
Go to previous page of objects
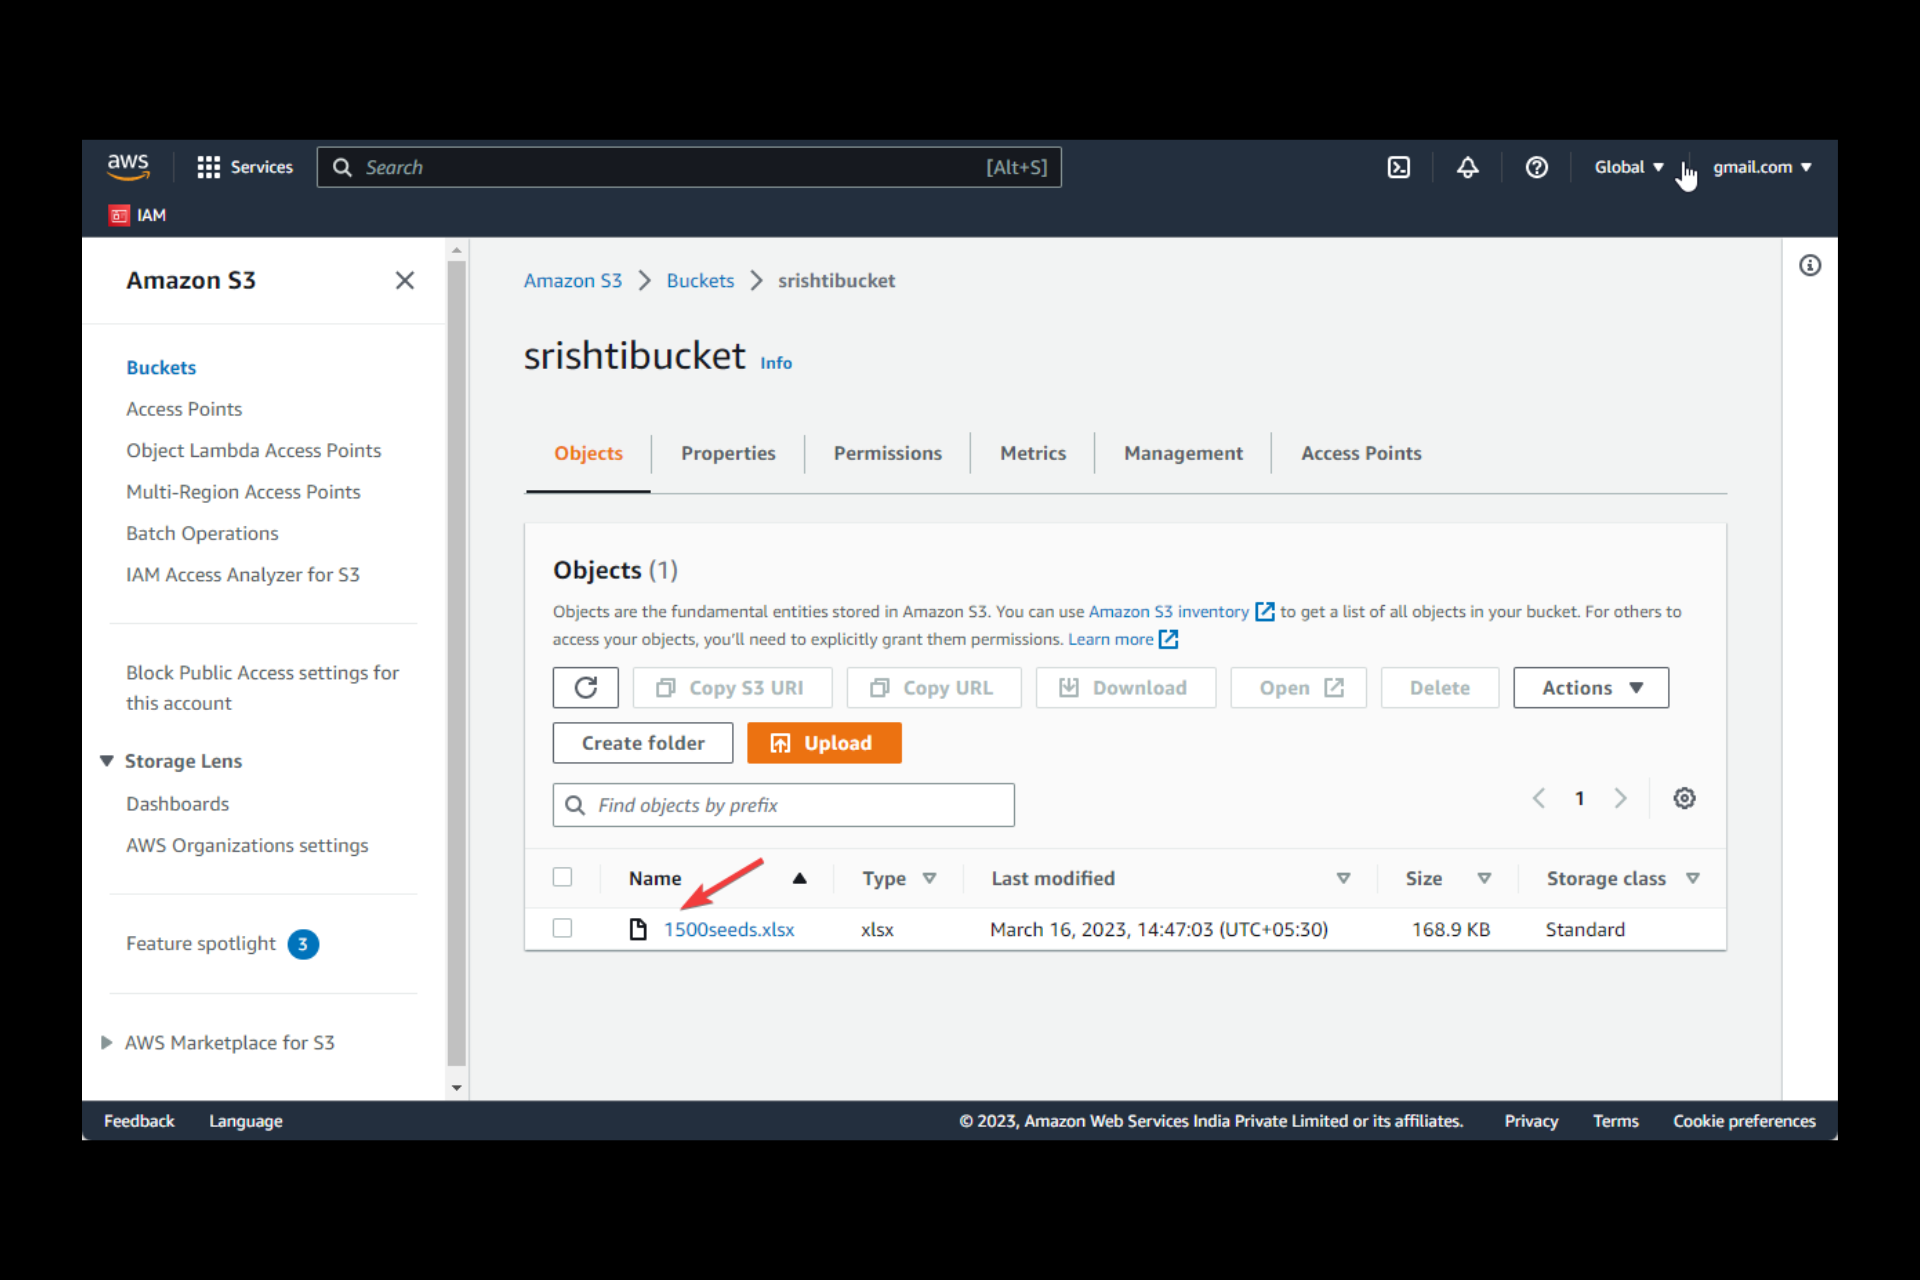(x=1538, y=798)
